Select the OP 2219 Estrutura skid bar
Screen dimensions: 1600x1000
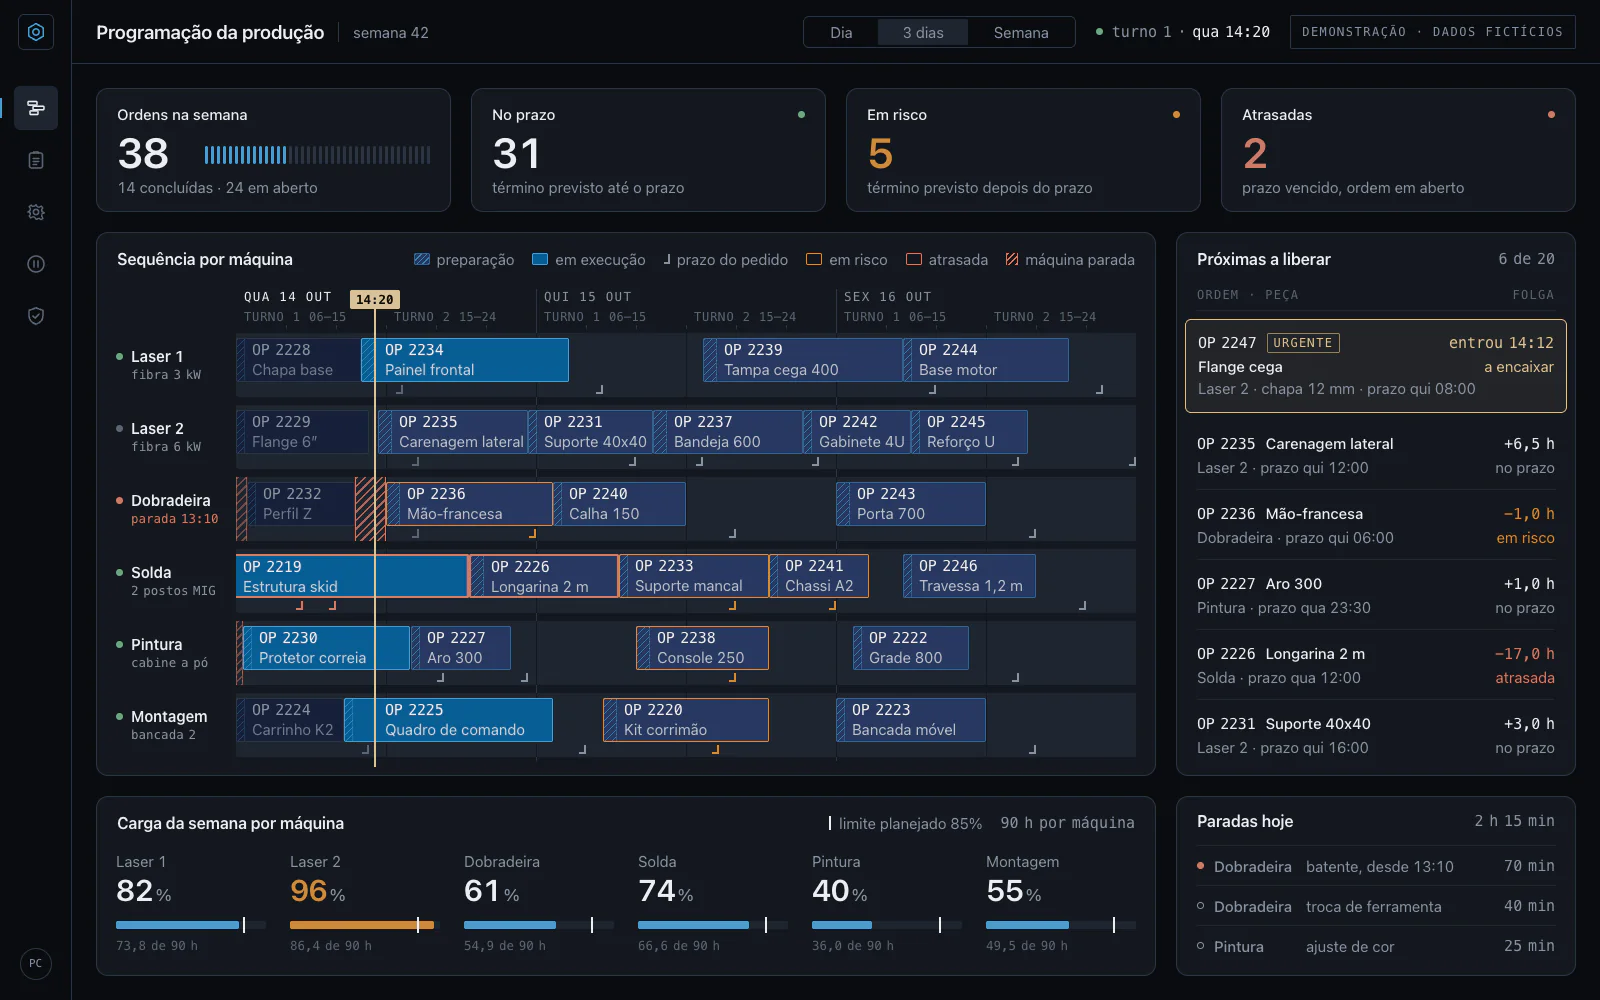(x=352, y=576)
